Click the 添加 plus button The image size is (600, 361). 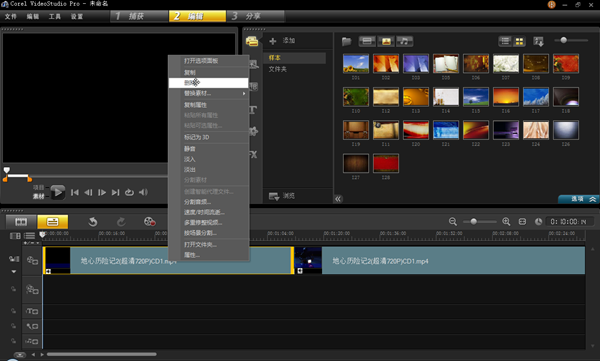(273, 41)
